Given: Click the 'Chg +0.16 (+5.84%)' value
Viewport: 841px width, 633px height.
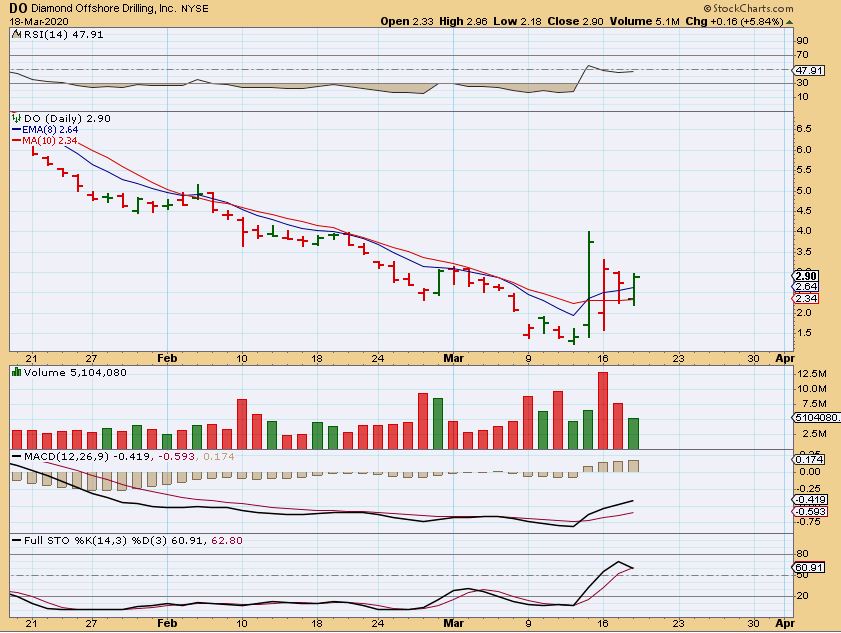Looking at the screenshot, I should [x=735, y=22].
